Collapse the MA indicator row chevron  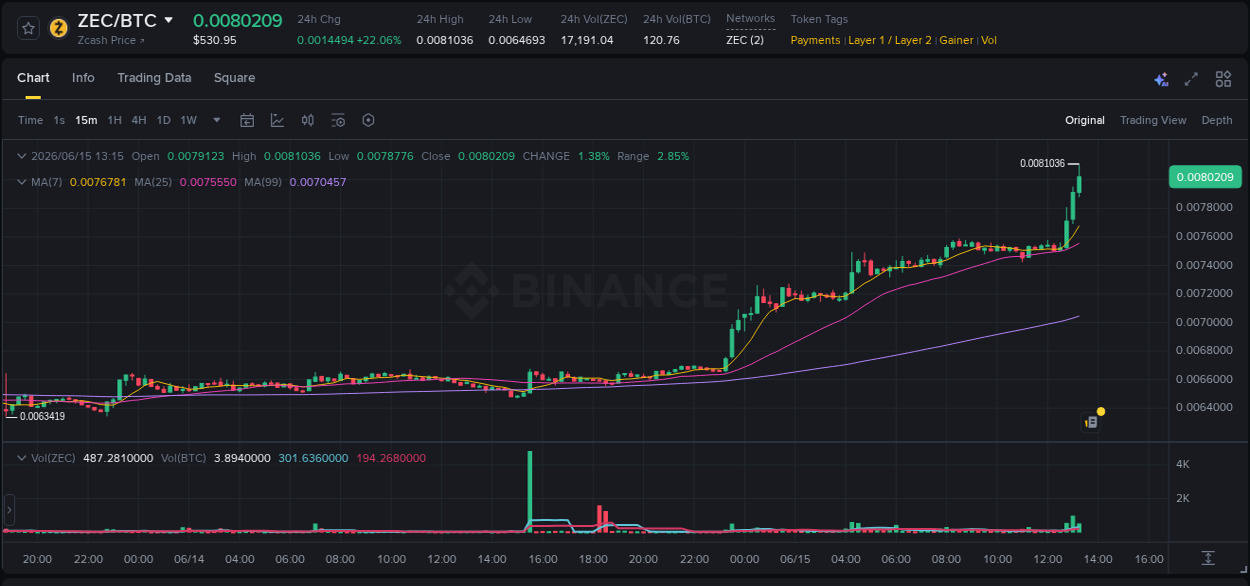pos(22,182)
